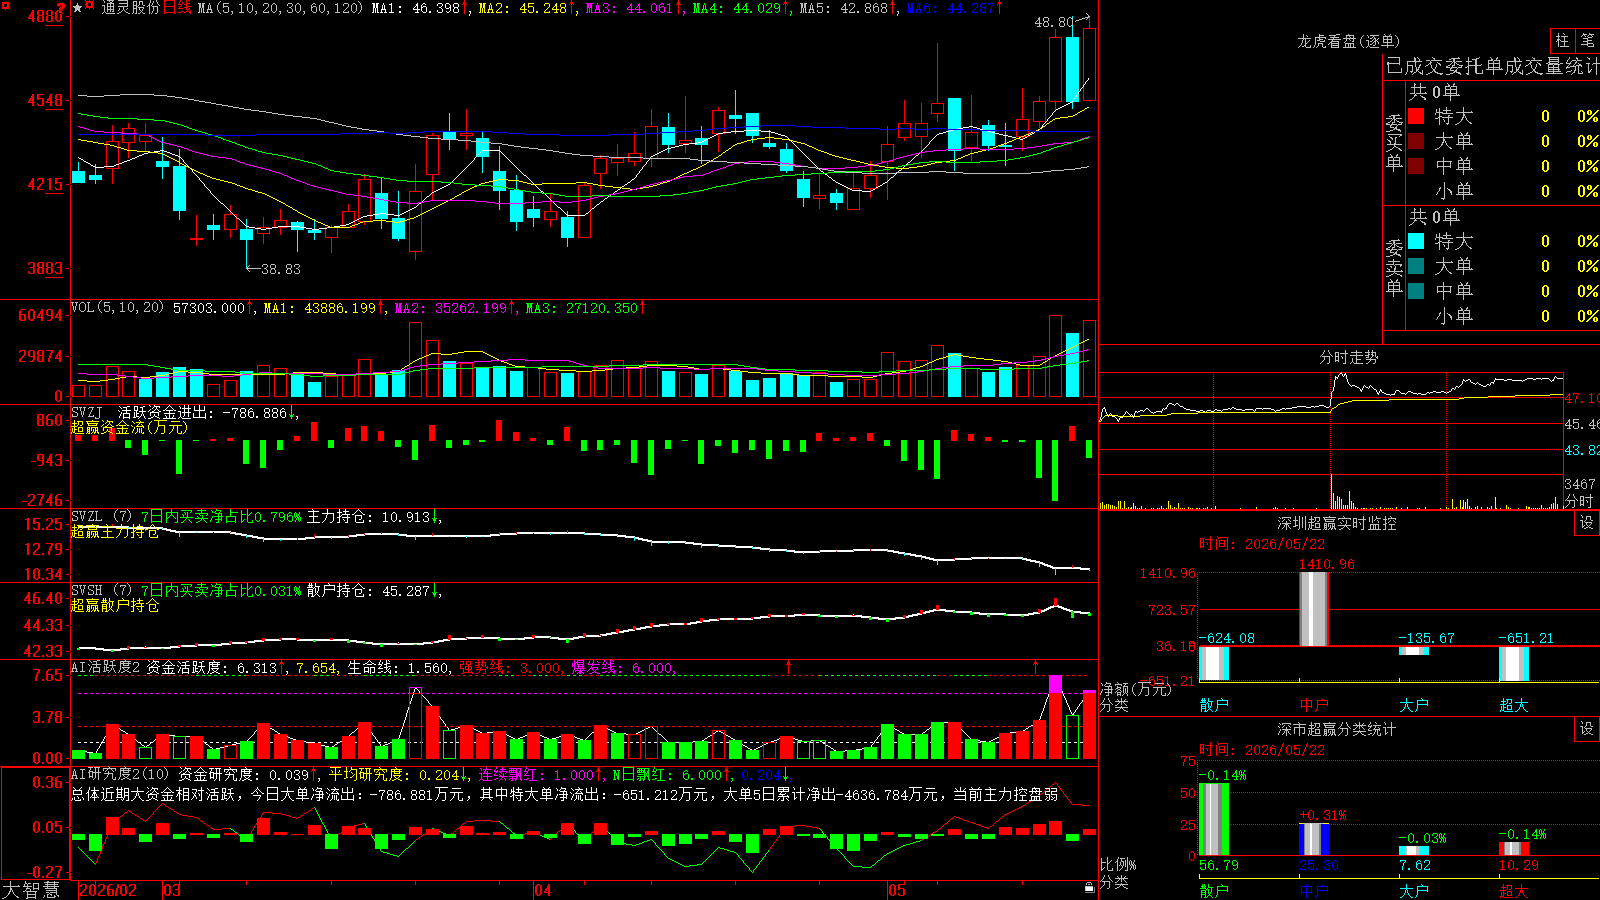Click the 2026/02 date label on the time axis
This screenshot has width=1600, height=900.
[x=108, y=890]
